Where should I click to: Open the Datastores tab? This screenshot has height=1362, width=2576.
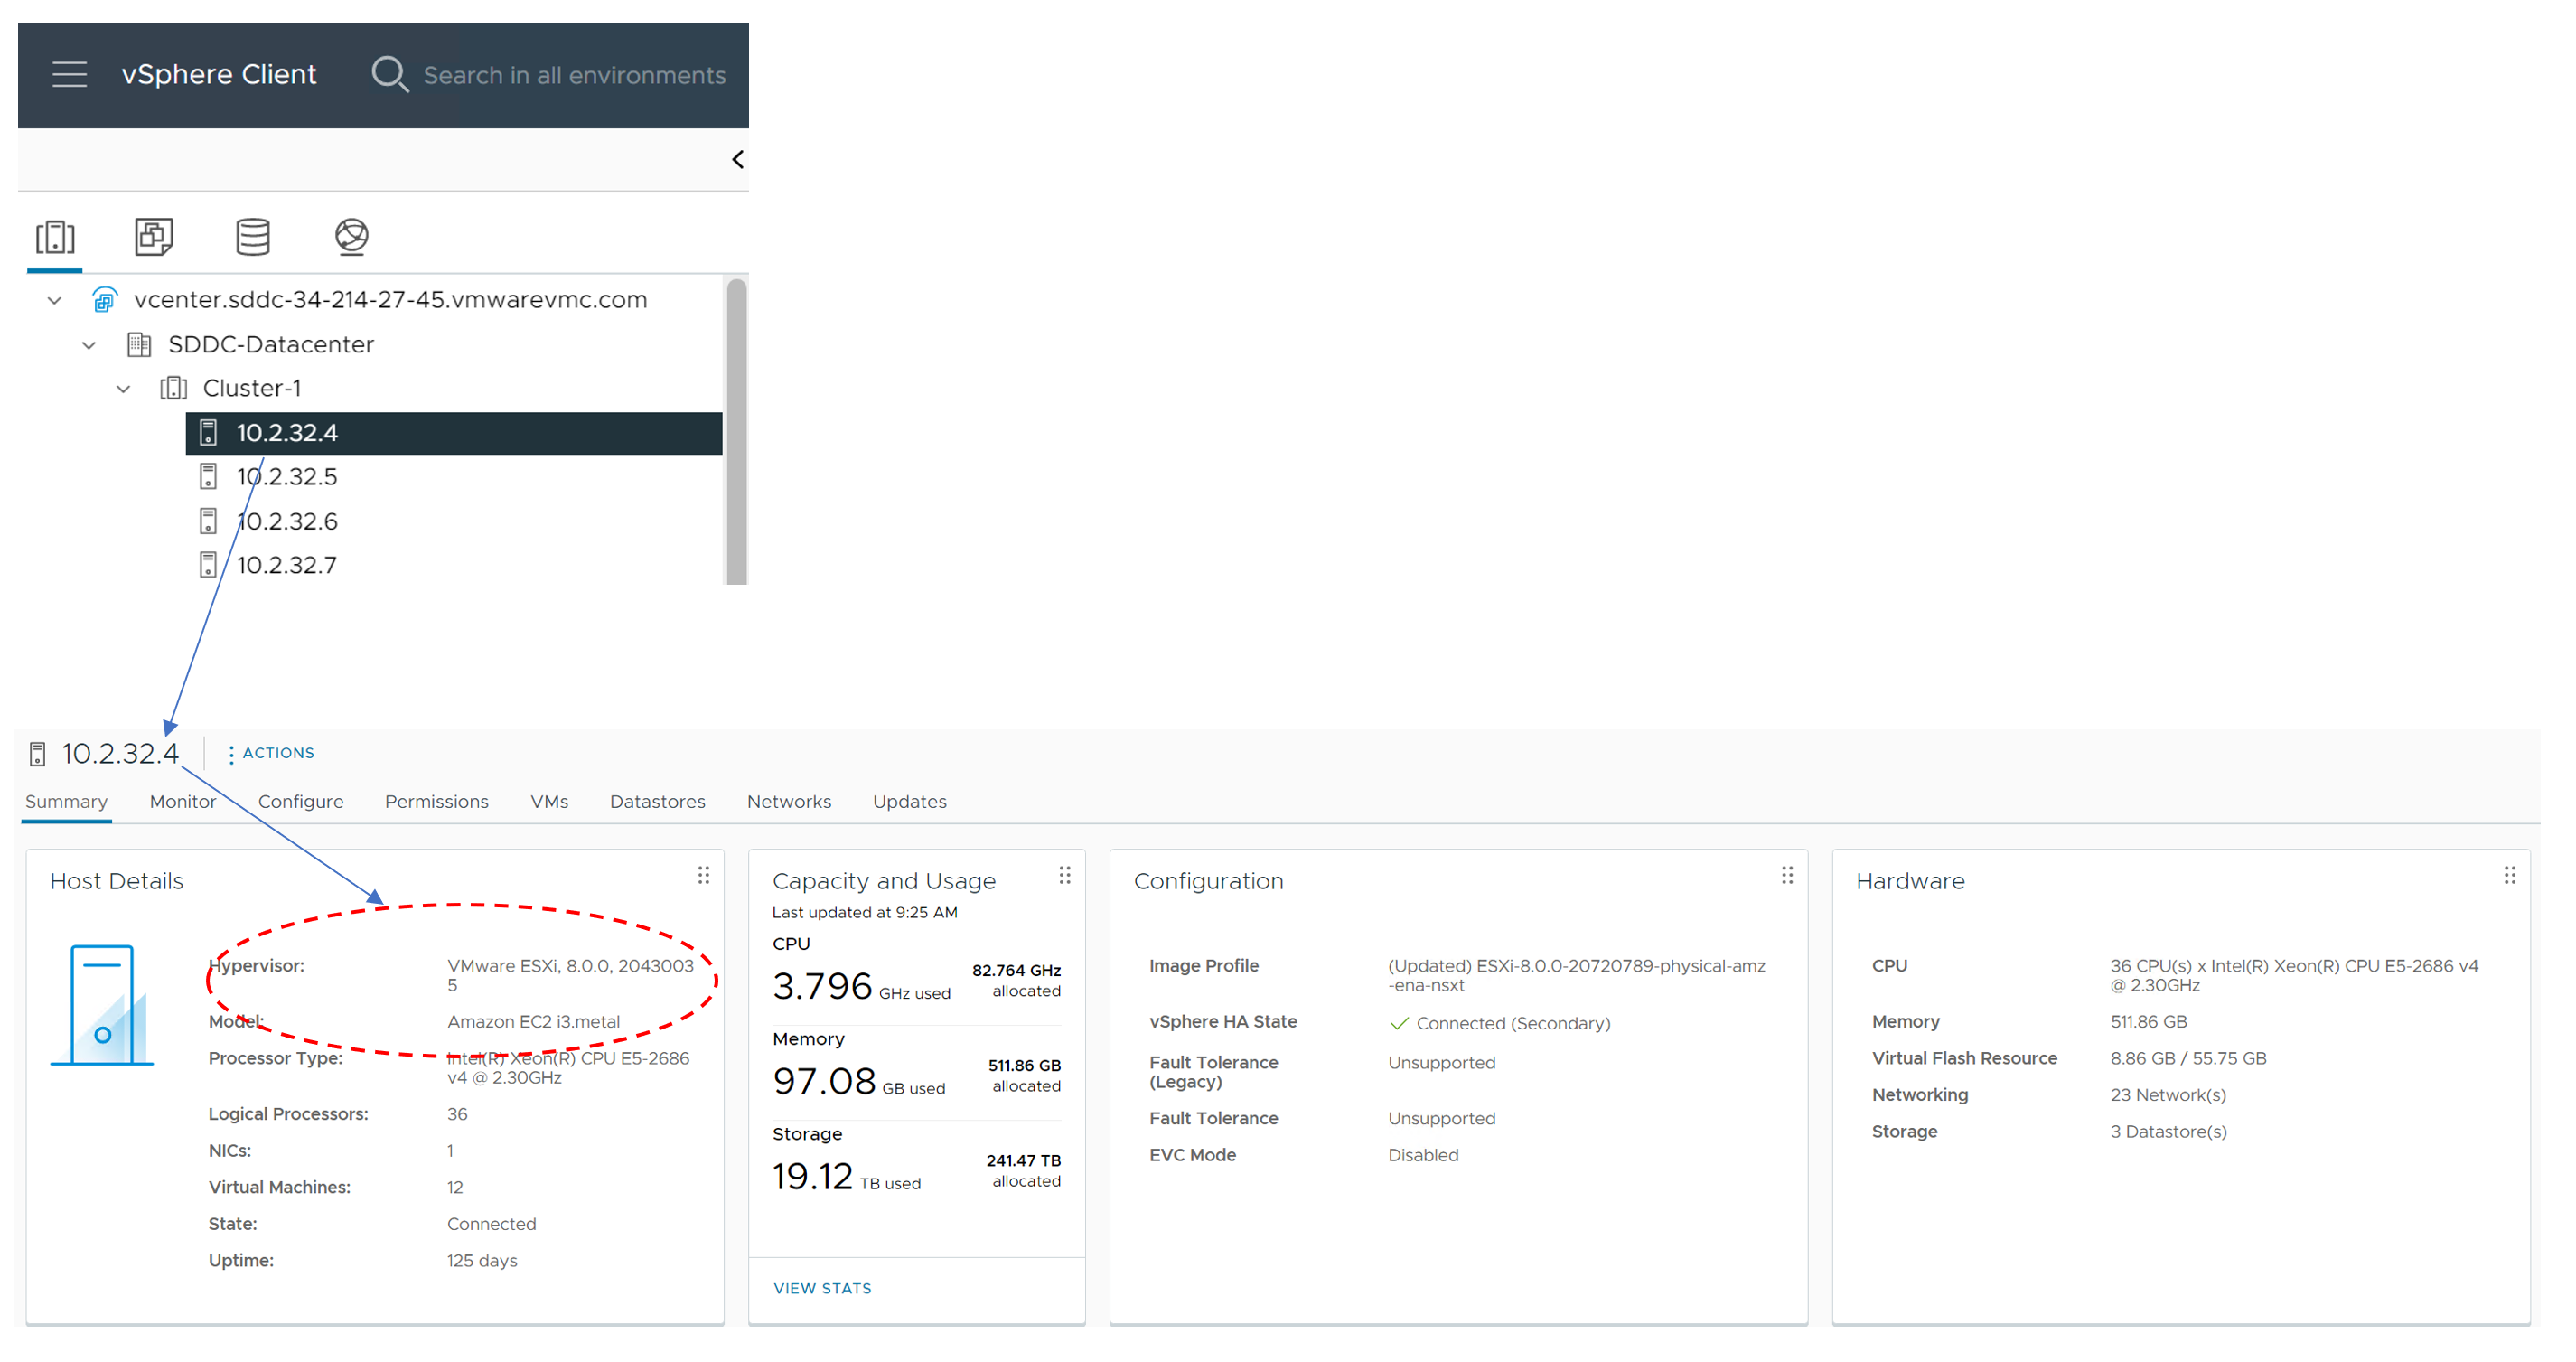pos(657,802)
